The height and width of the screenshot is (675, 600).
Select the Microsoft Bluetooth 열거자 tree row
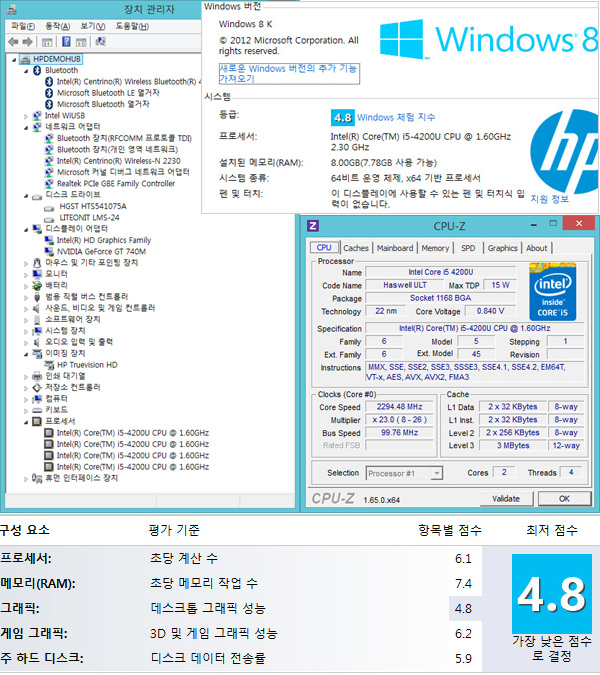[103, 104]
